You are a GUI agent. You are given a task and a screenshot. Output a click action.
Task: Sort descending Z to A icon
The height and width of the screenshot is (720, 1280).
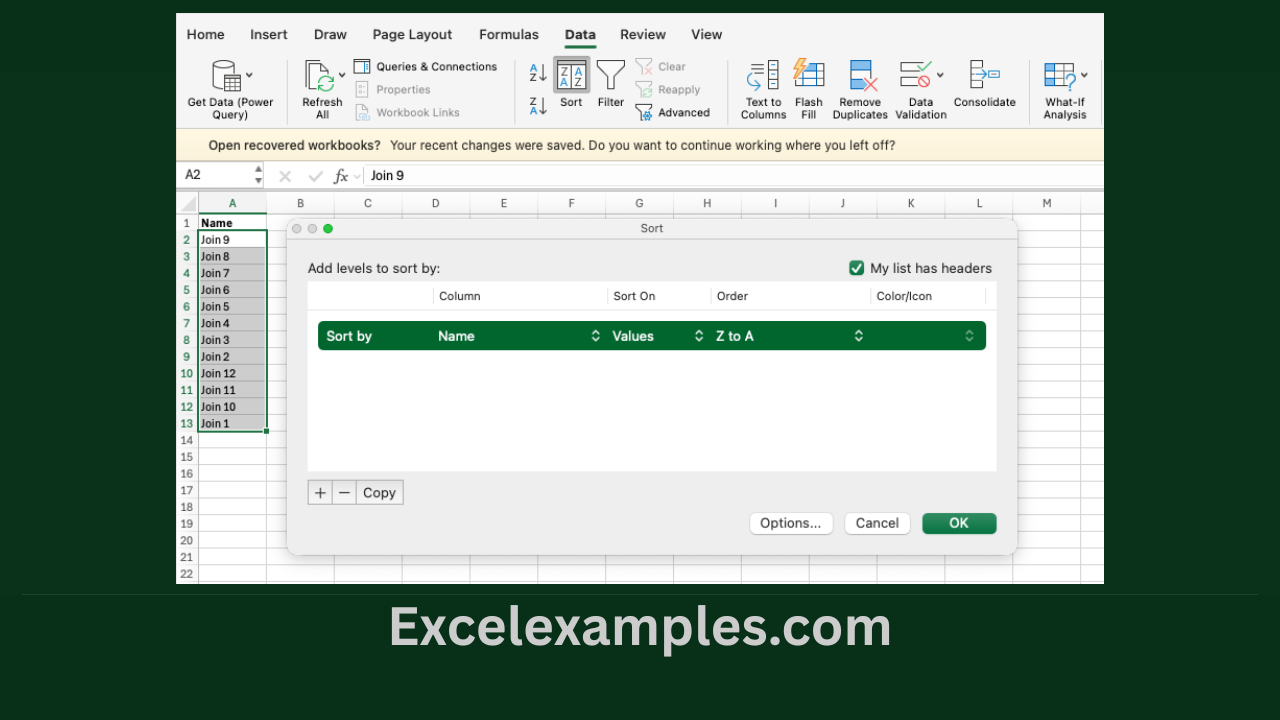[x=538, y=105]
